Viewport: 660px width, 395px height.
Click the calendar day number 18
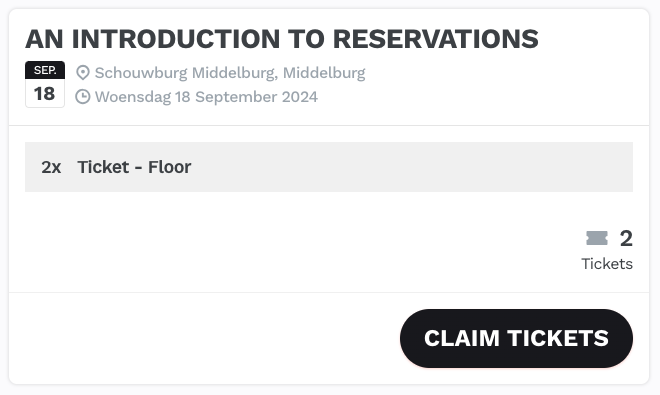tap(45, 93)
